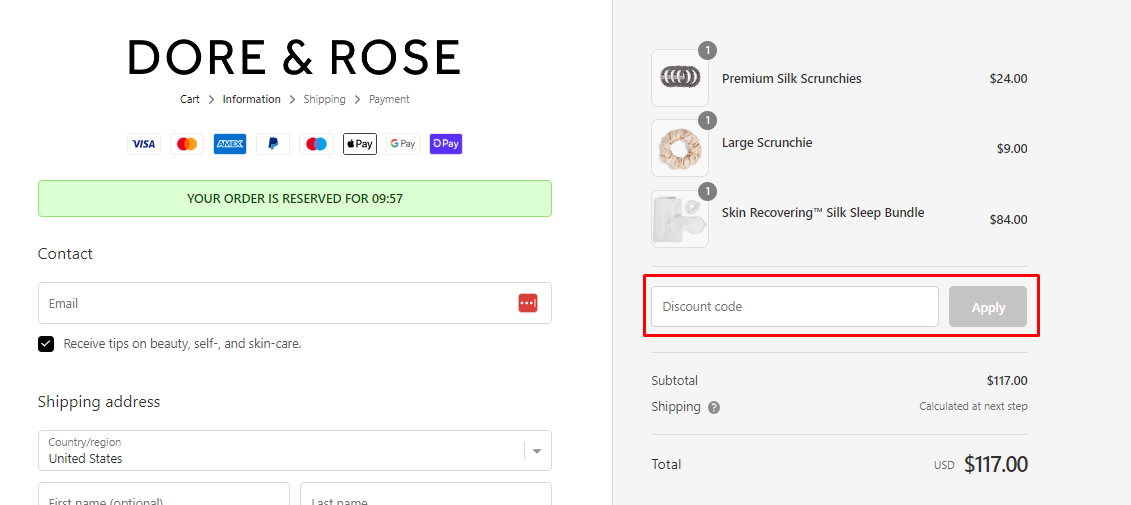Click the Apply discount button
The width and height of the screenshot is (1131, 505).
988,307
